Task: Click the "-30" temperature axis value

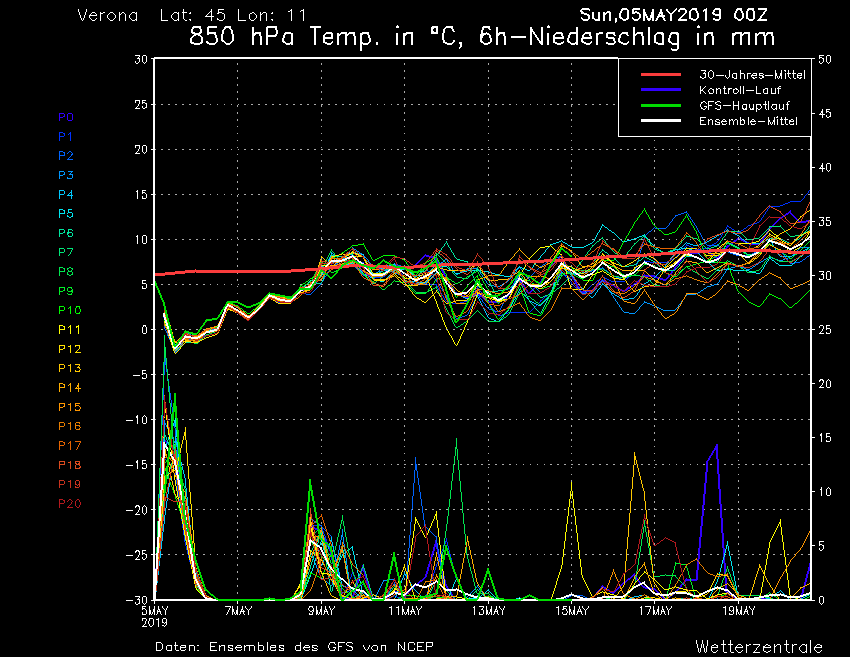Action: click(x=137, y=600)
